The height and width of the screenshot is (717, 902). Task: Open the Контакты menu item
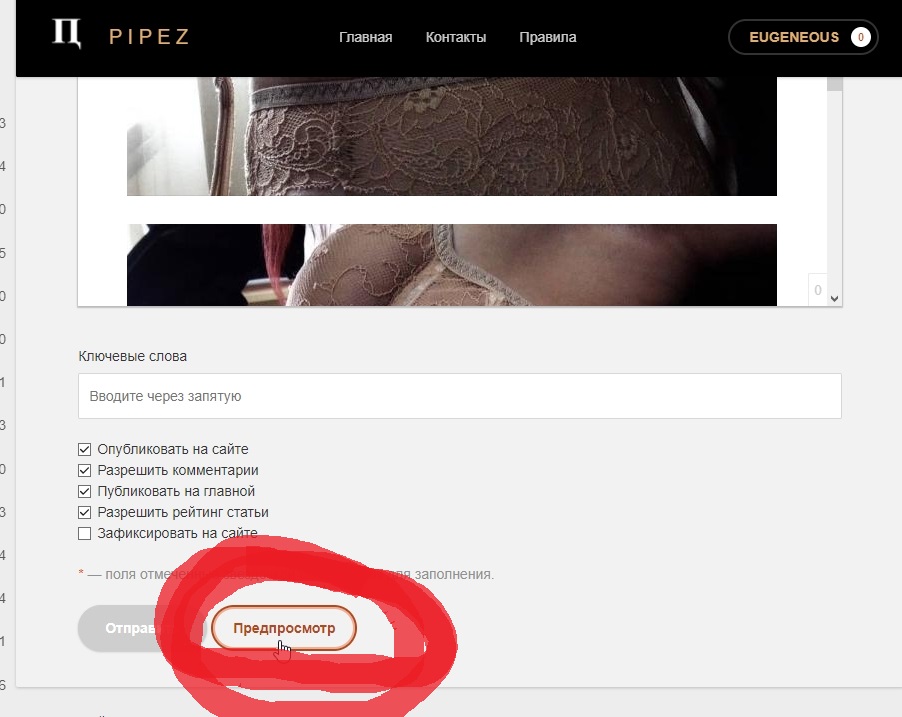pyautogui.click(x=456, y=37)
